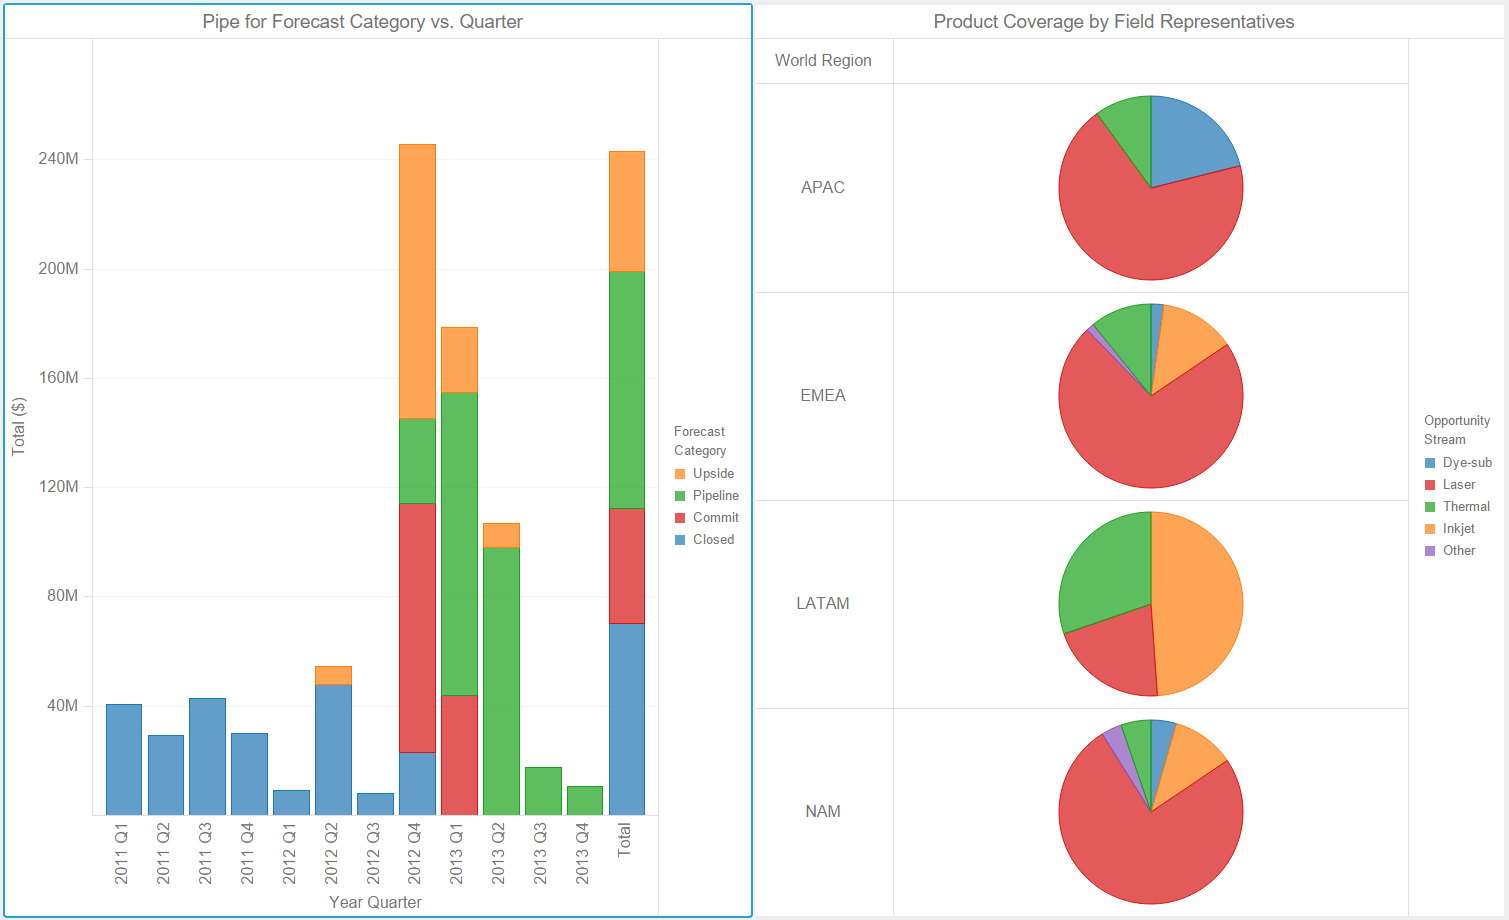Image resolution: width=1509 pixels, height=920 pixels.
Task: Click the World Region column header
Action: click(822, 60)
